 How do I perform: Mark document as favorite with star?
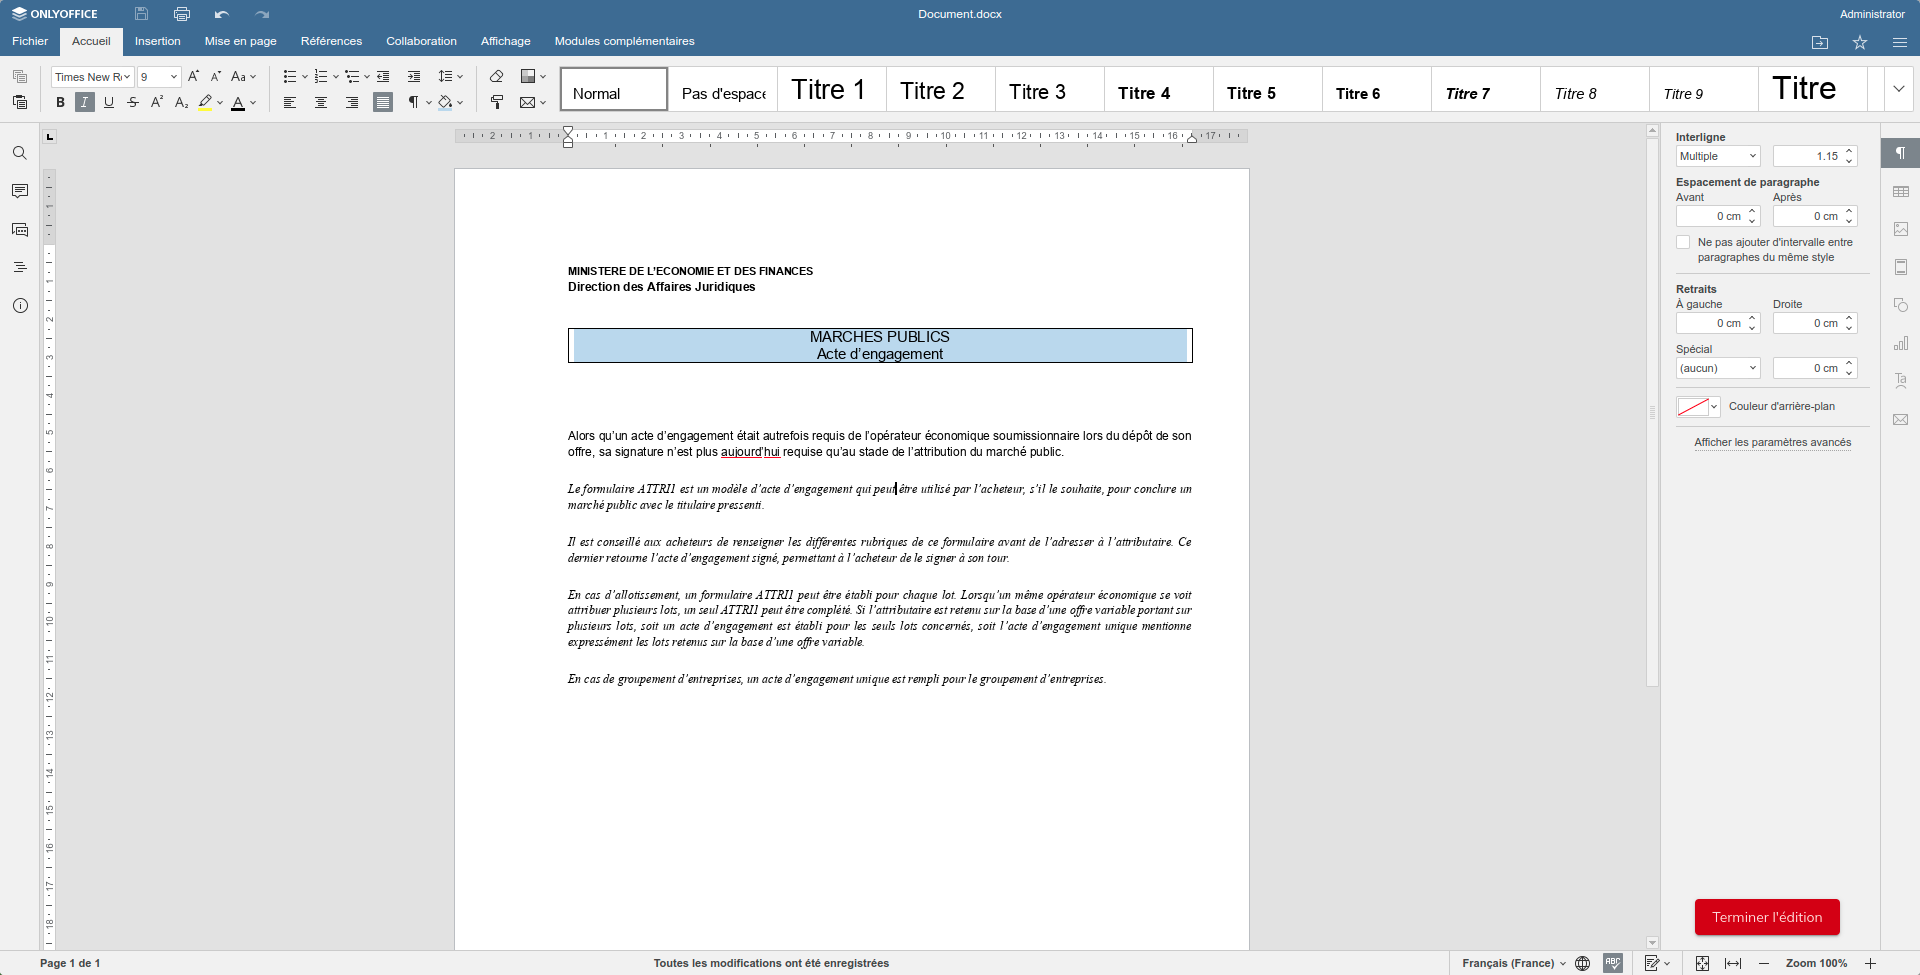click(1860, 42)
